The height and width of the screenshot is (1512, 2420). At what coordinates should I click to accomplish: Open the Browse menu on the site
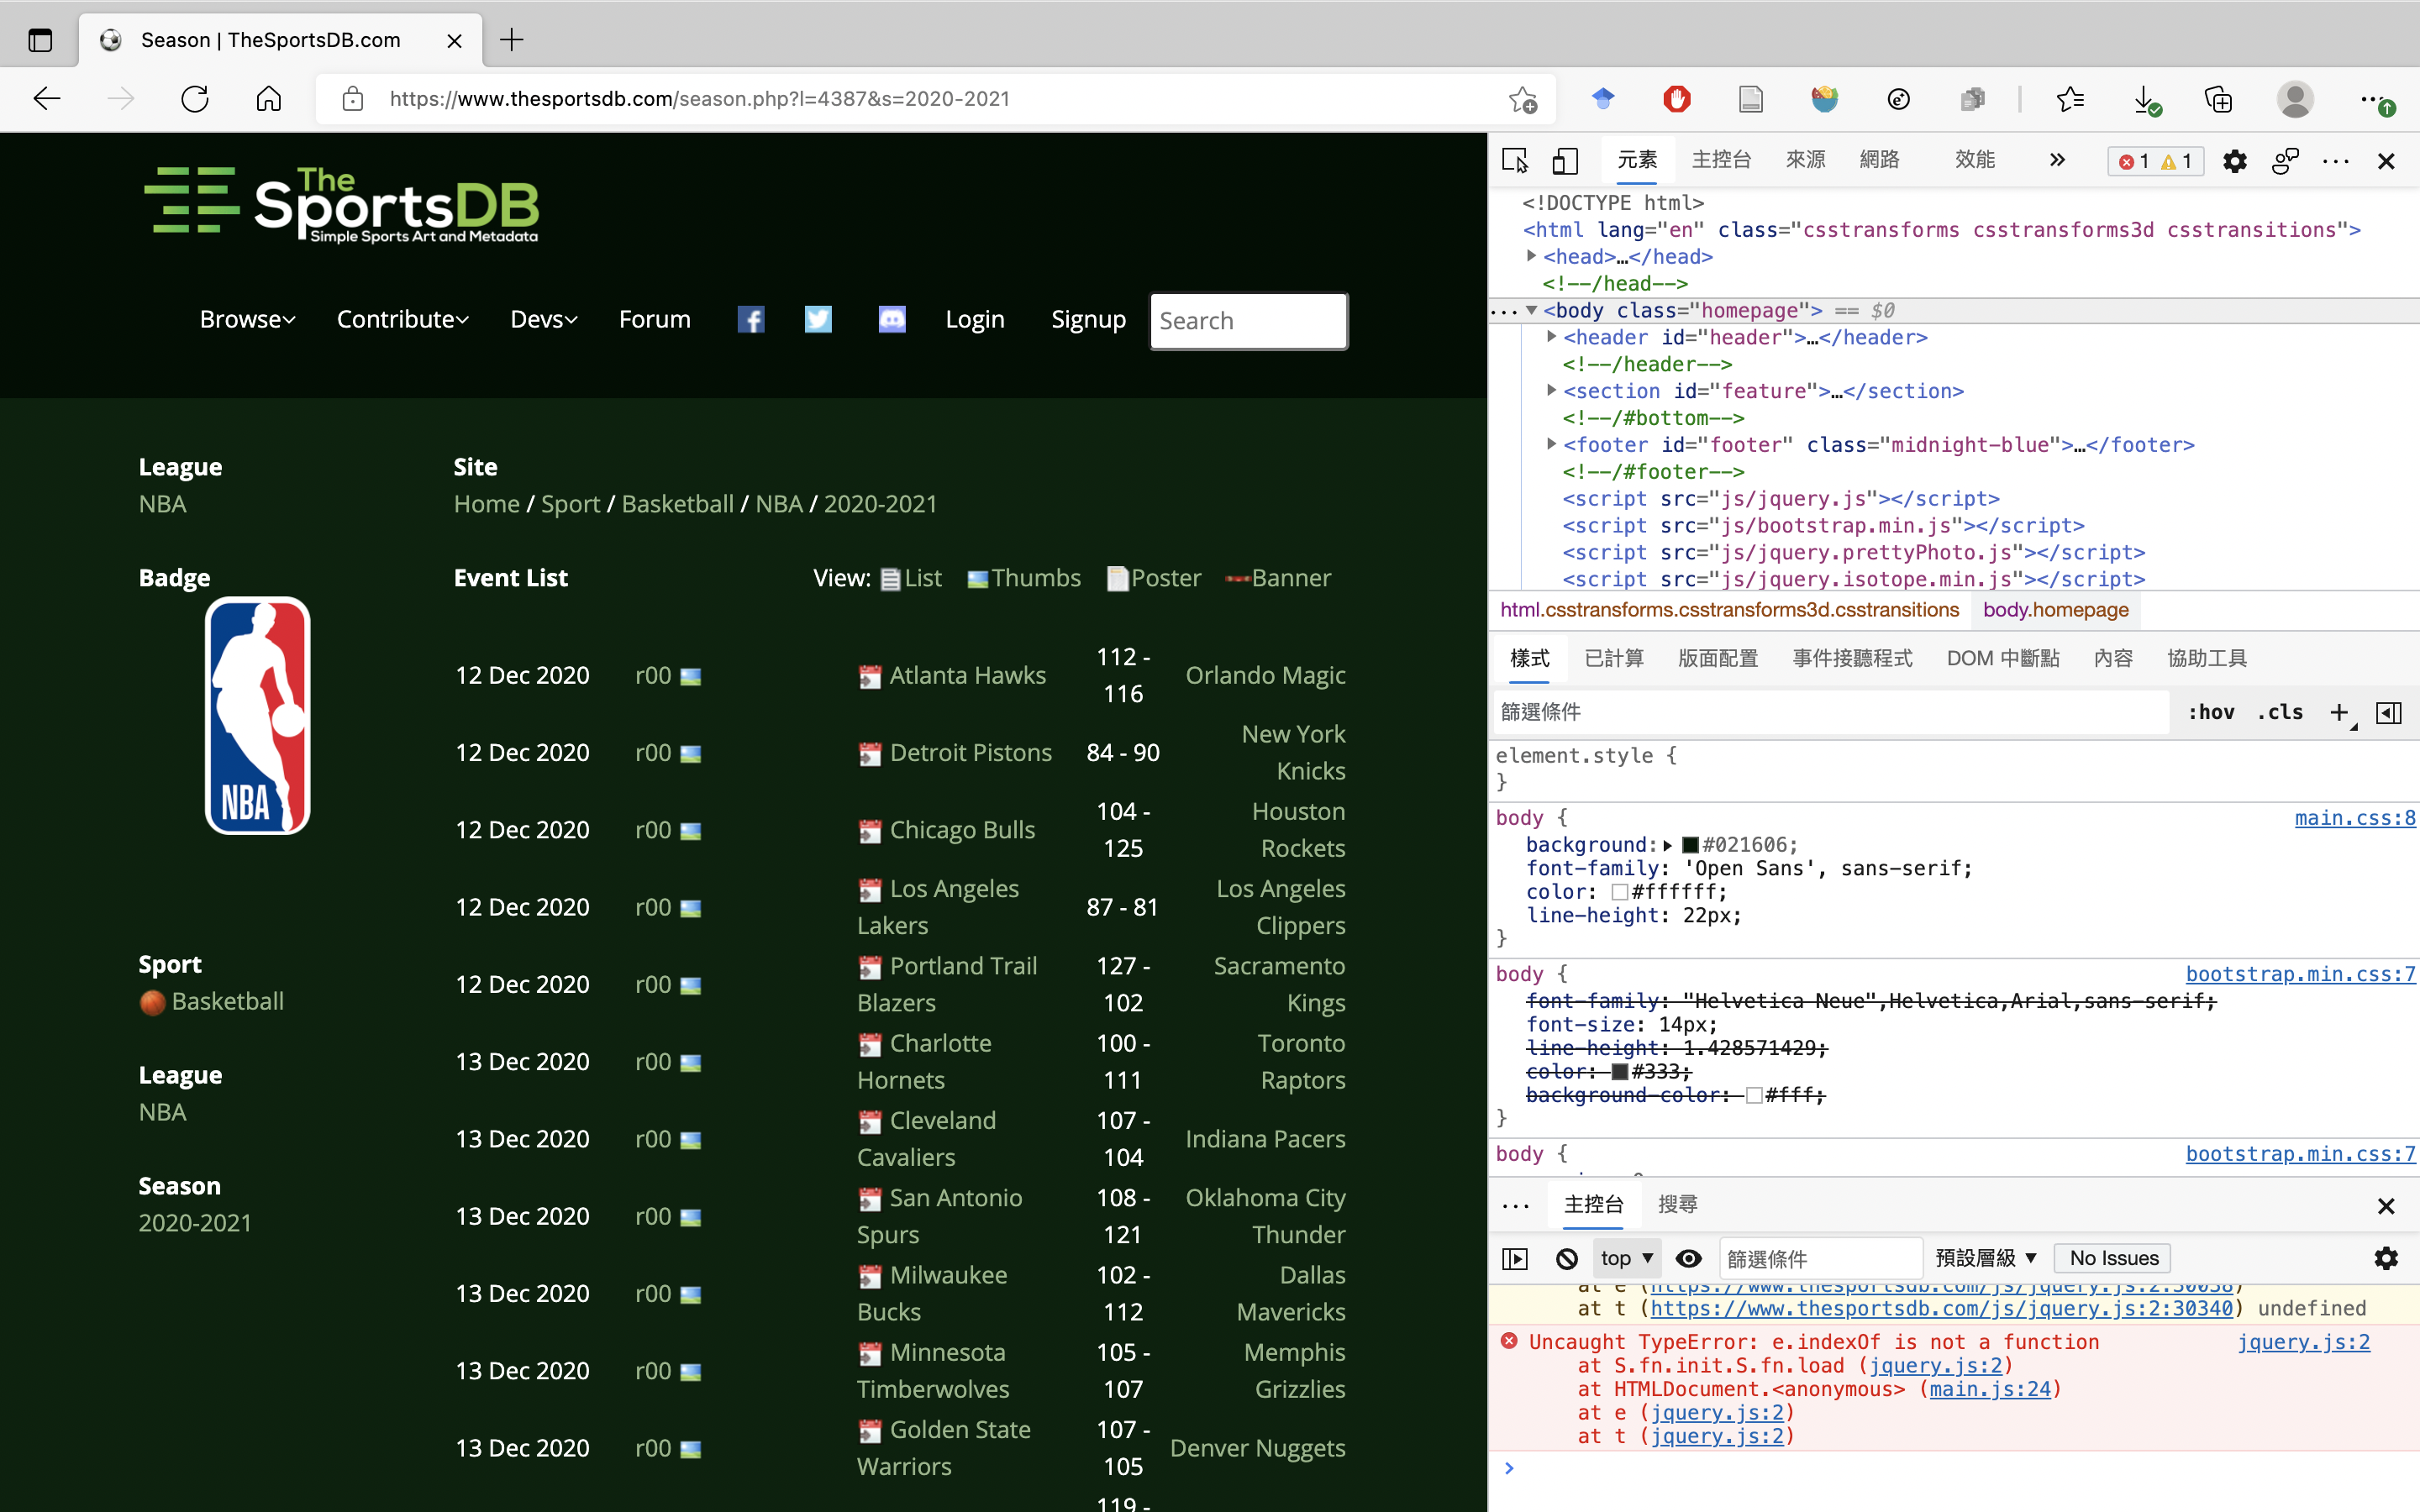click(x=247, y=320)
